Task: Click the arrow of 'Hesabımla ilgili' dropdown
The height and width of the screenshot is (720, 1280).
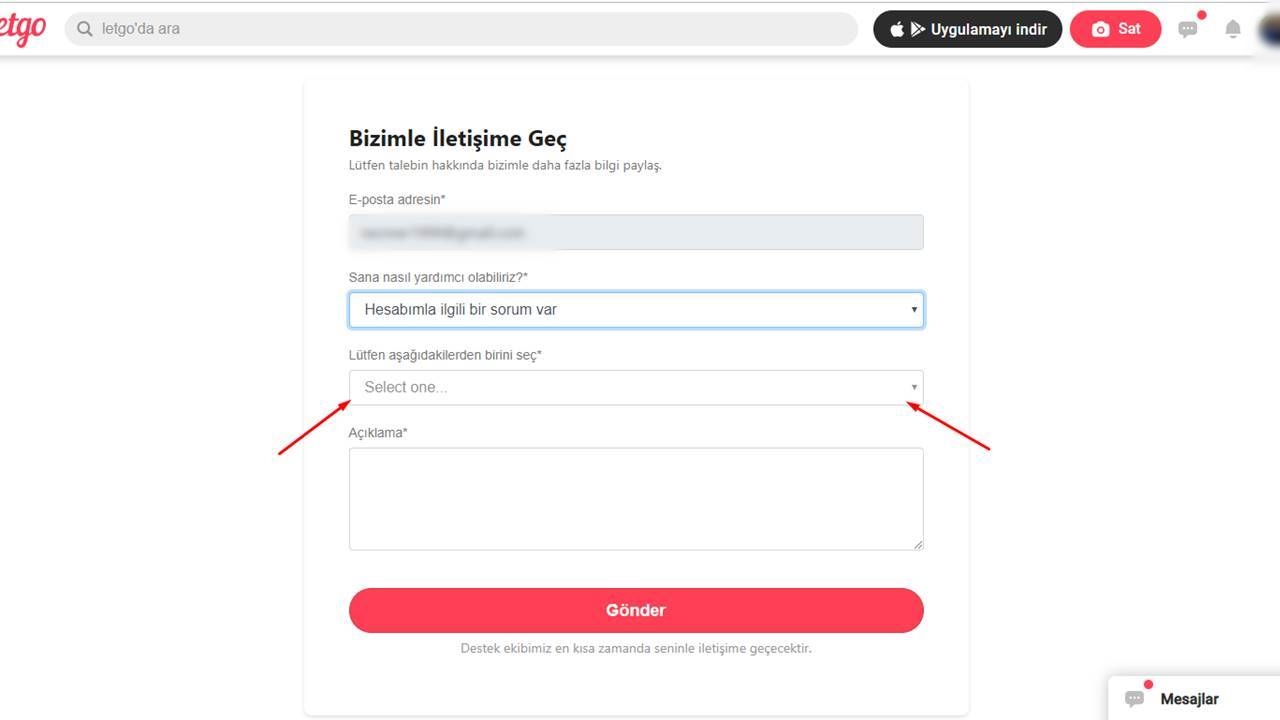Action: 913,310
